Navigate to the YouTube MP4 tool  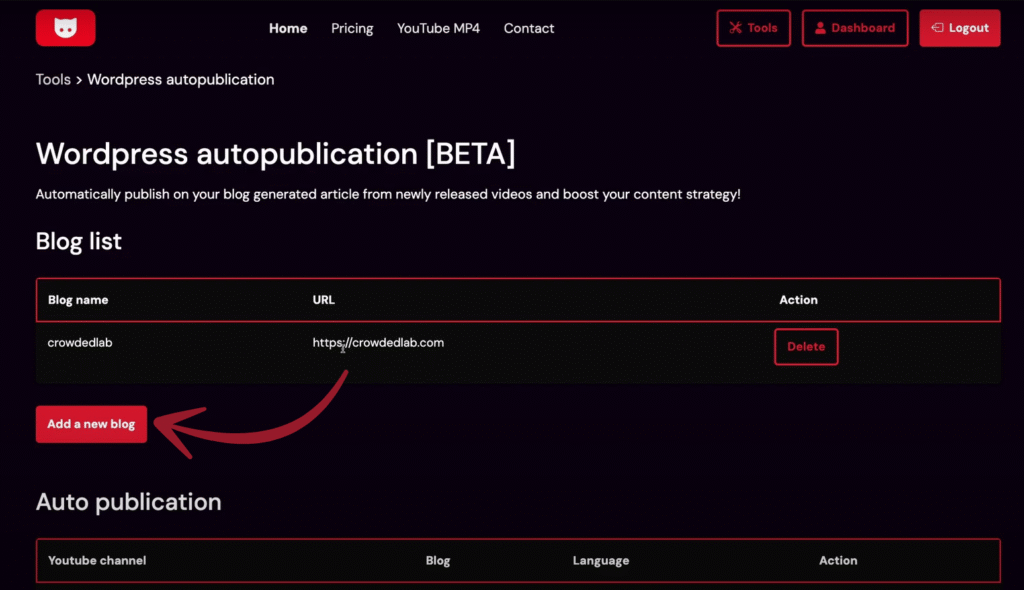coord(438,28)
